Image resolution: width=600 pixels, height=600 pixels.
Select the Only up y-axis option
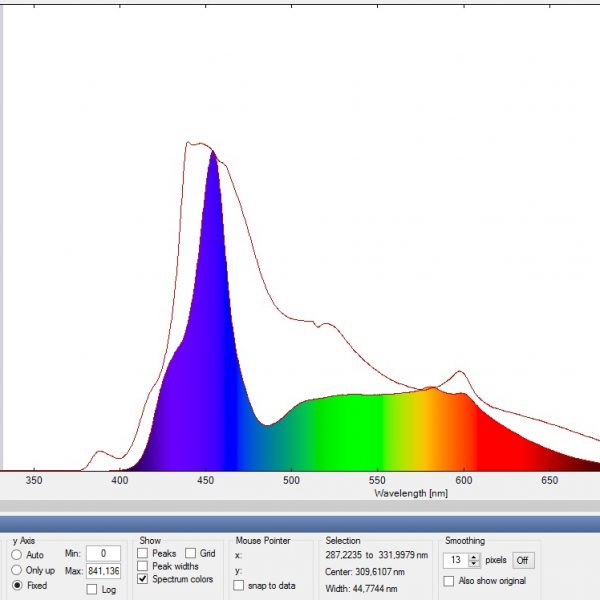pyautogui.click(x=16, y=570)
